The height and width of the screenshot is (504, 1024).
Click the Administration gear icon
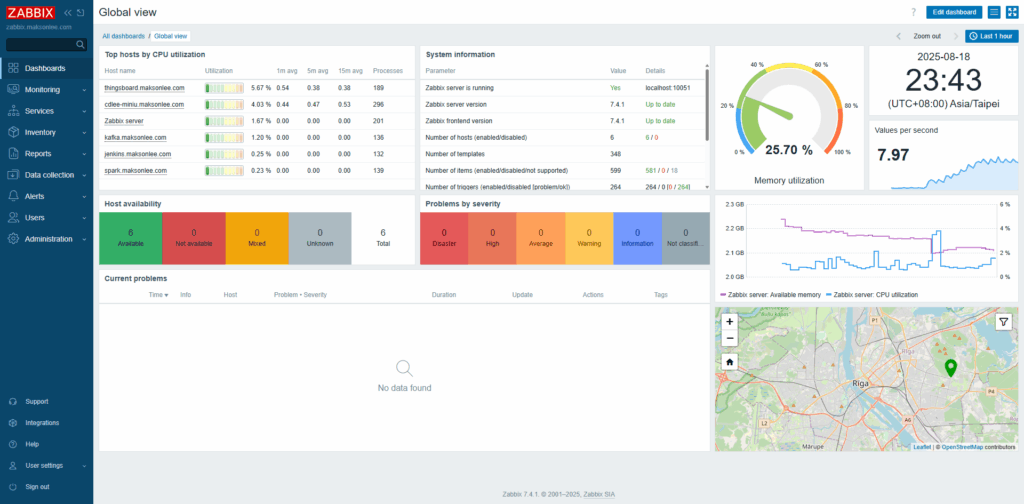(x=13, y=239)
